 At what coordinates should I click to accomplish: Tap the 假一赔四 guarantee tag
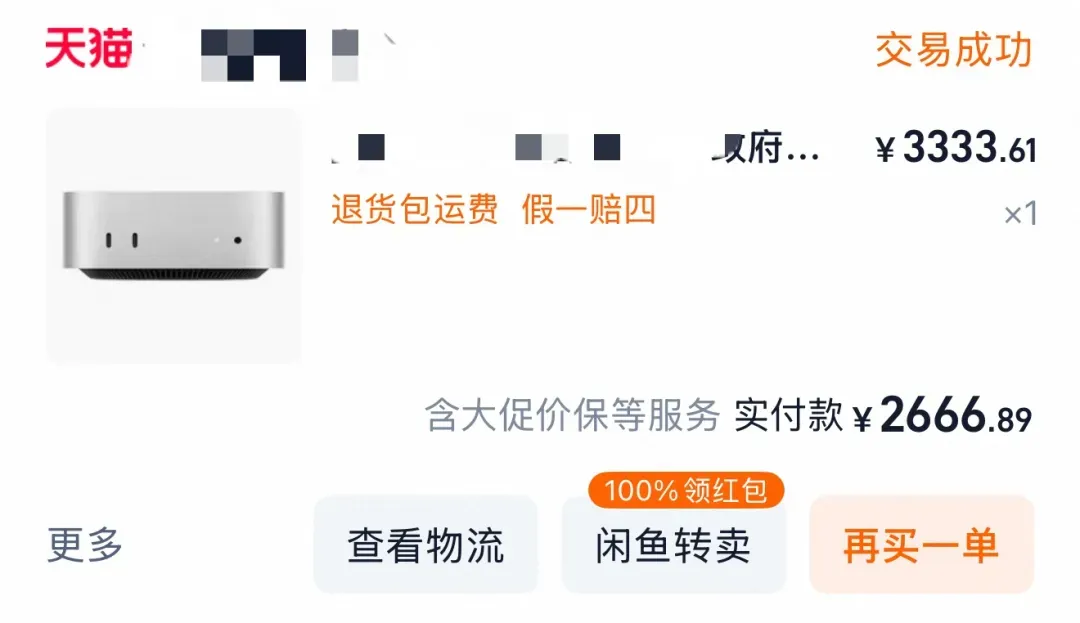589,209
